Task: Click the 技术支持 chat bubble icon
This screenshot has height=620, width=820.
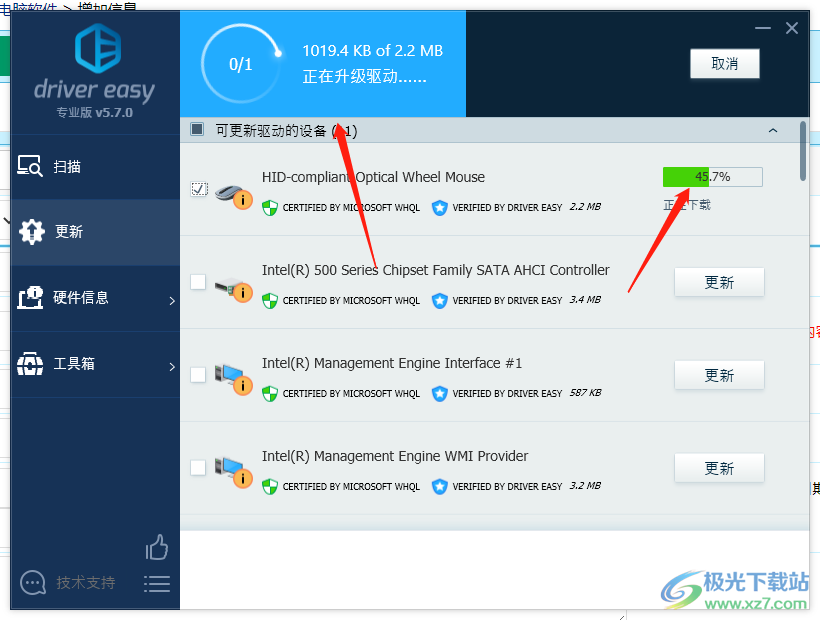Action: click(33, 582)
